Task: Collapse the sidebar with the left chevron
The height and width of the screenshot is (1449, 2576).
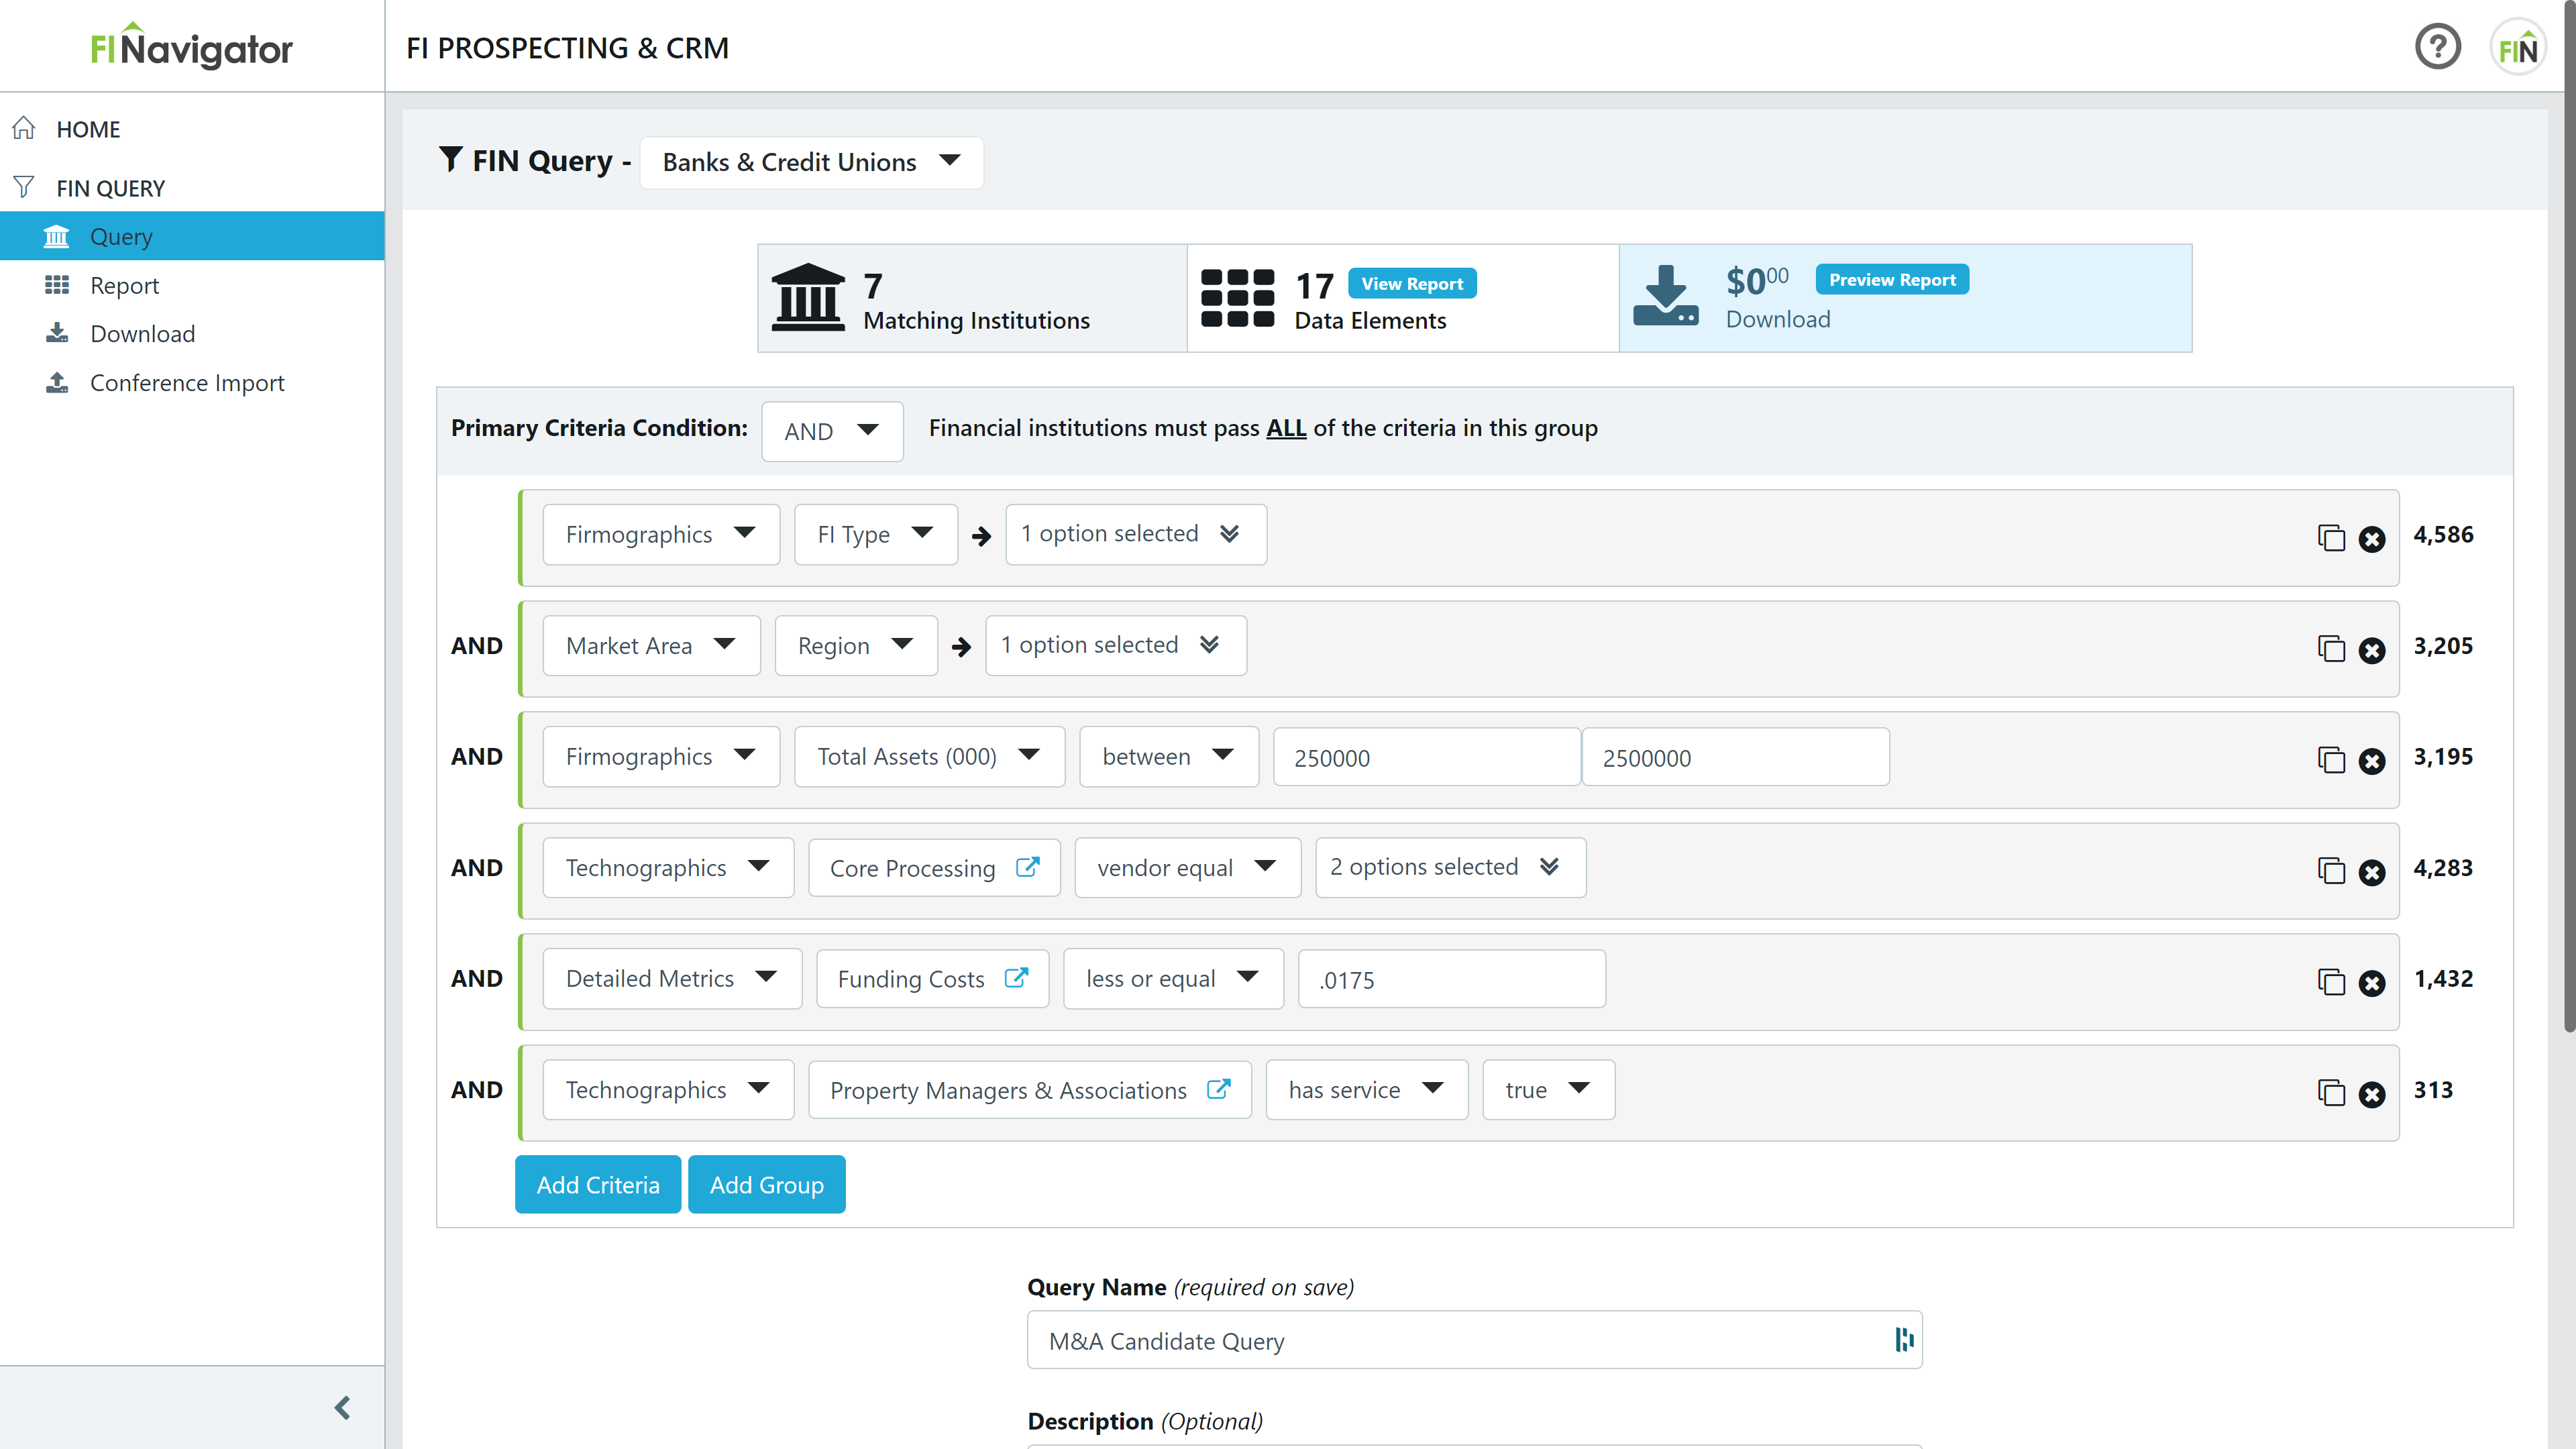Action: coord(342,1407)
